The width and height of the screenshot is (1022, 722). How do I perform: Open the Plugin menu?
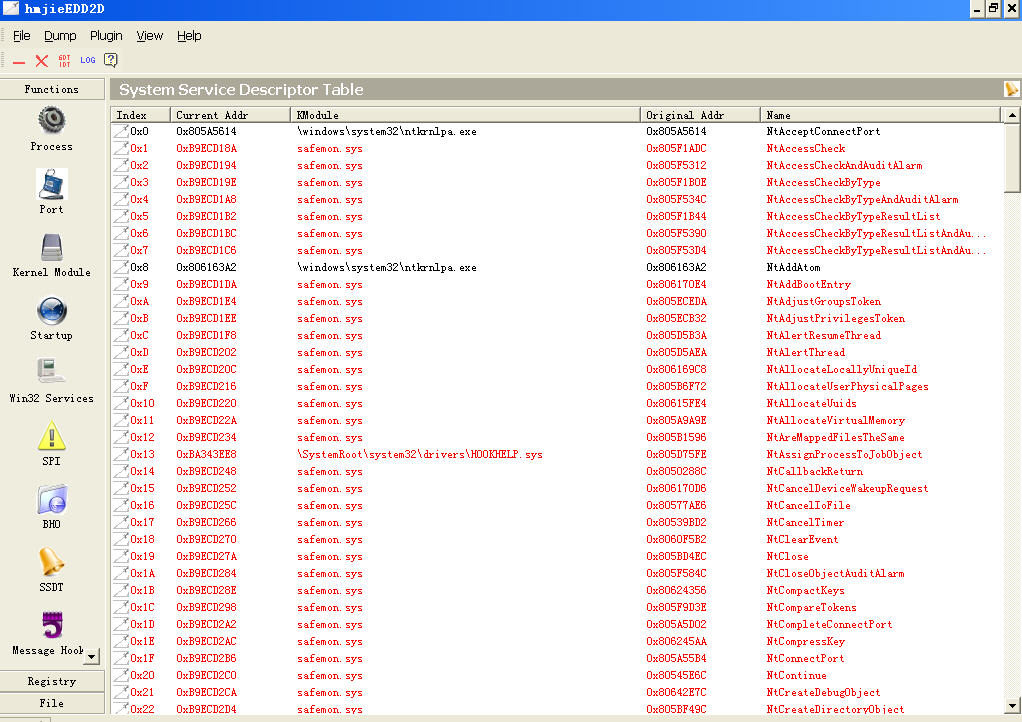pyautogui.click(x=106, y=36)
